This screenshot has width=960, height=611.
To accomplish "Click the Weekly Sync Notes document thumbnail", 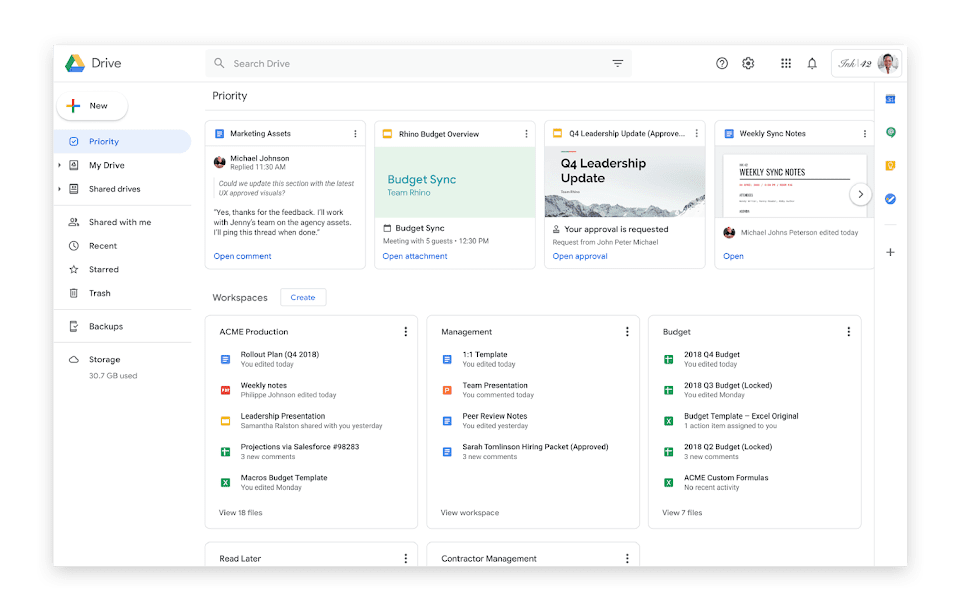I will (x=795, y=186).
